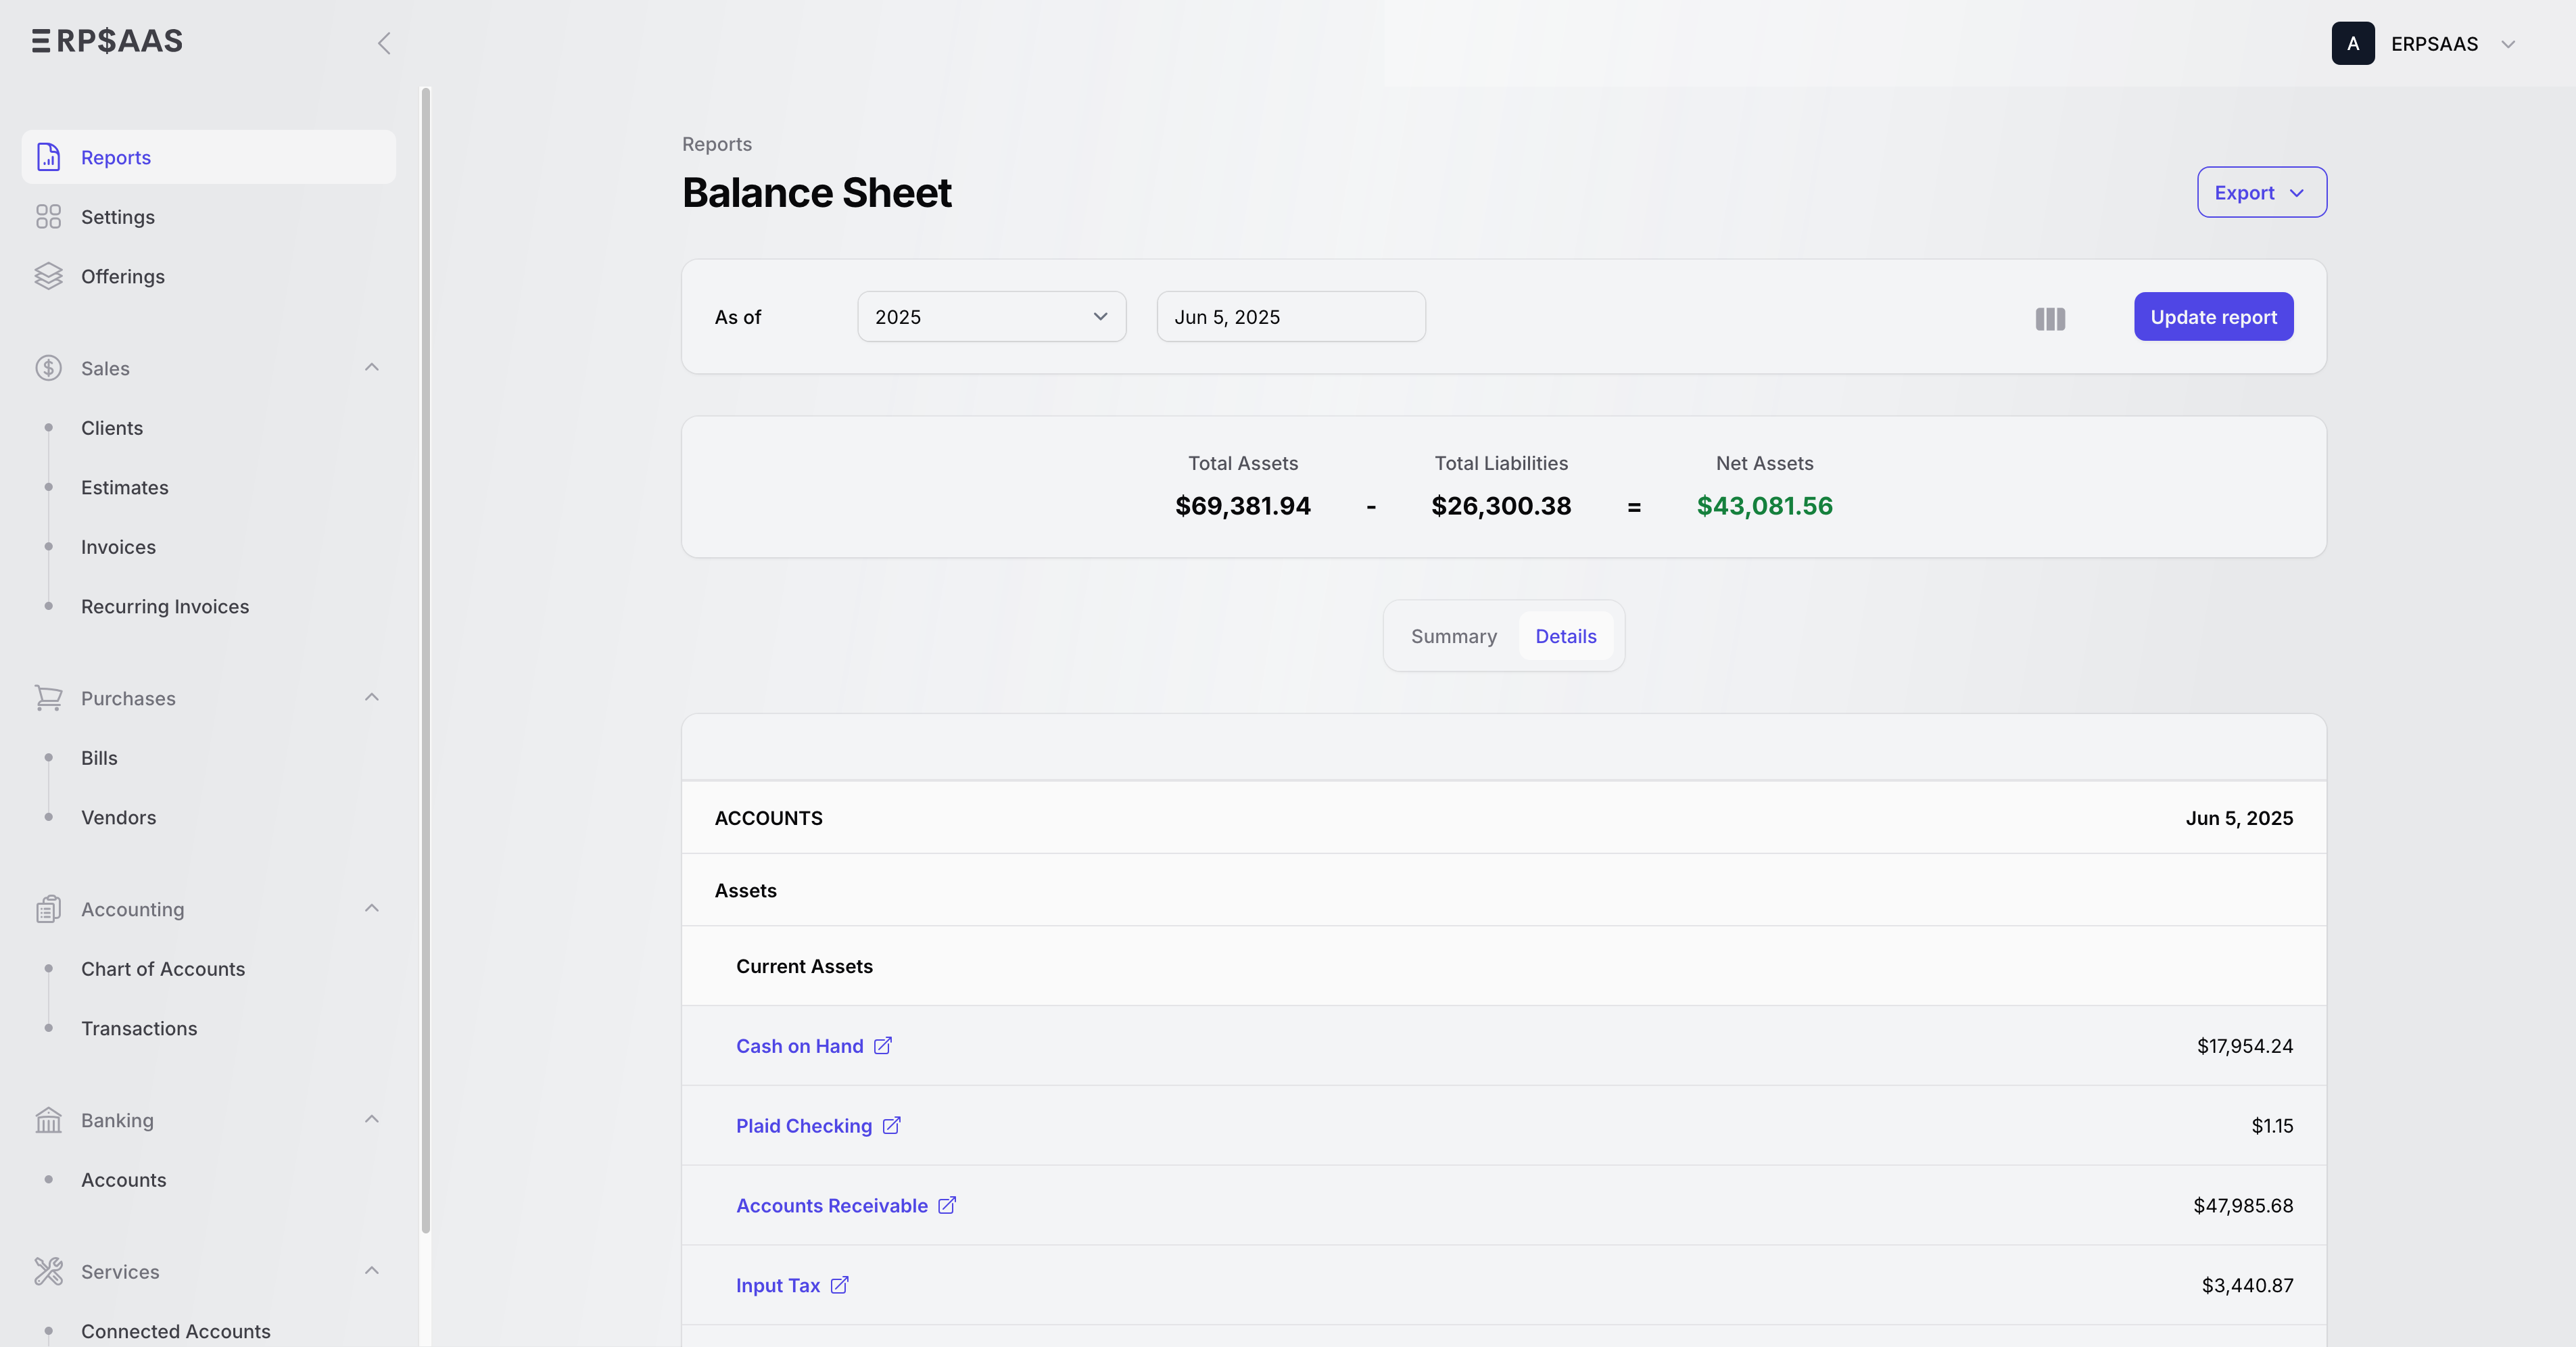Click the $17,954.24 amount
This screenshot has width=2576, height=1347.
click(2245, 1046)
